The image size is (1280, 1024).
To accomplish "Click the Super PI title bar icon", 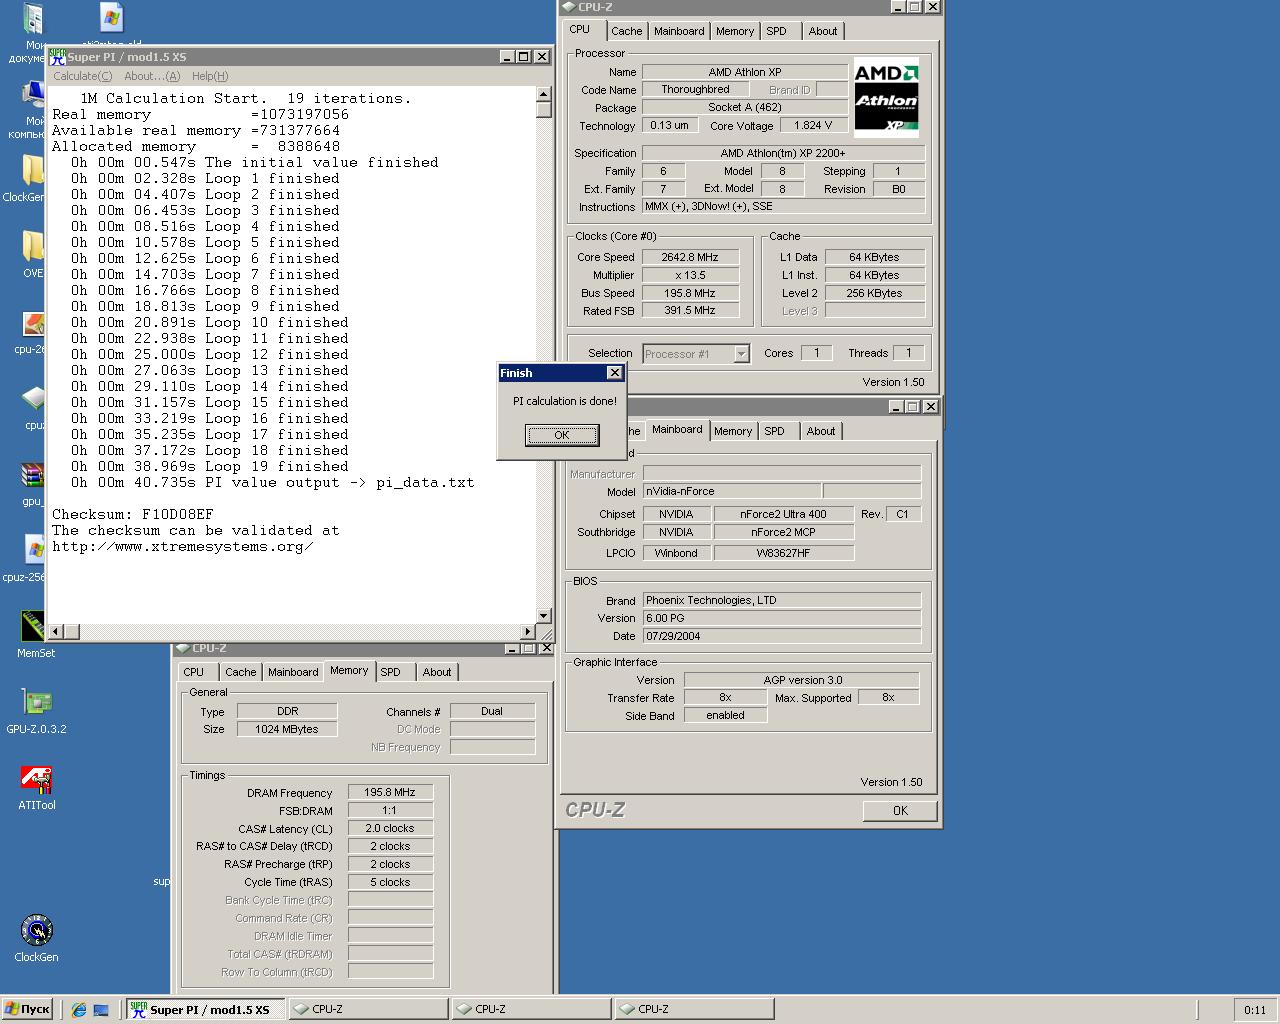I will (57, 57).
